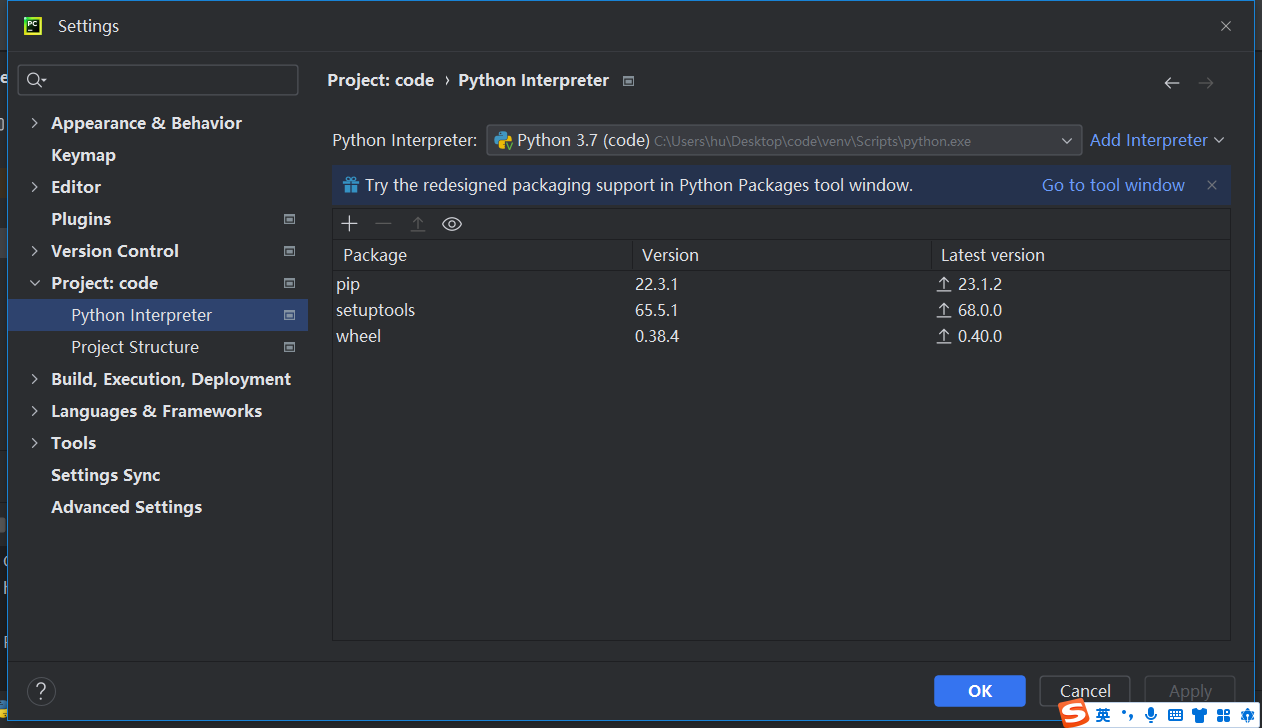1262x728 pixels.
Task: Click the Sogou microphone voice input icon
Action: pyautogui.click(x=1151, y=715)
